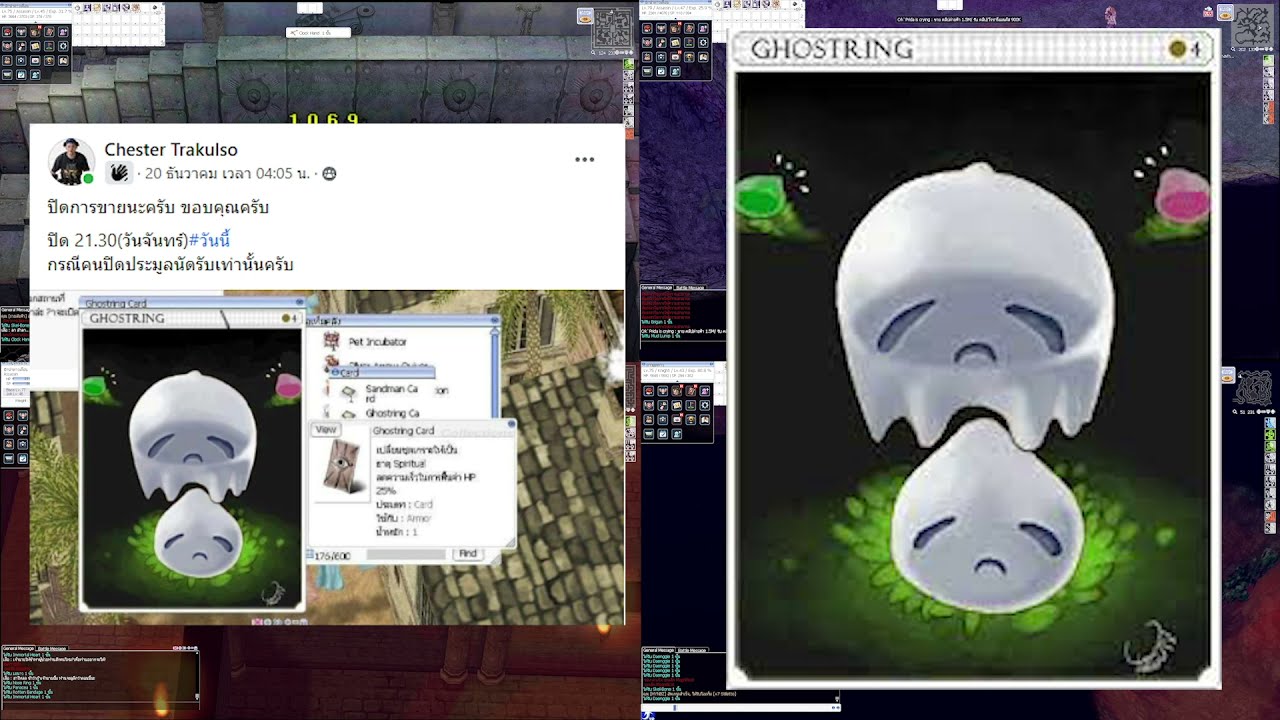
Task: Open the small Ghostring card illustration in post
Action: coord(192,467)
